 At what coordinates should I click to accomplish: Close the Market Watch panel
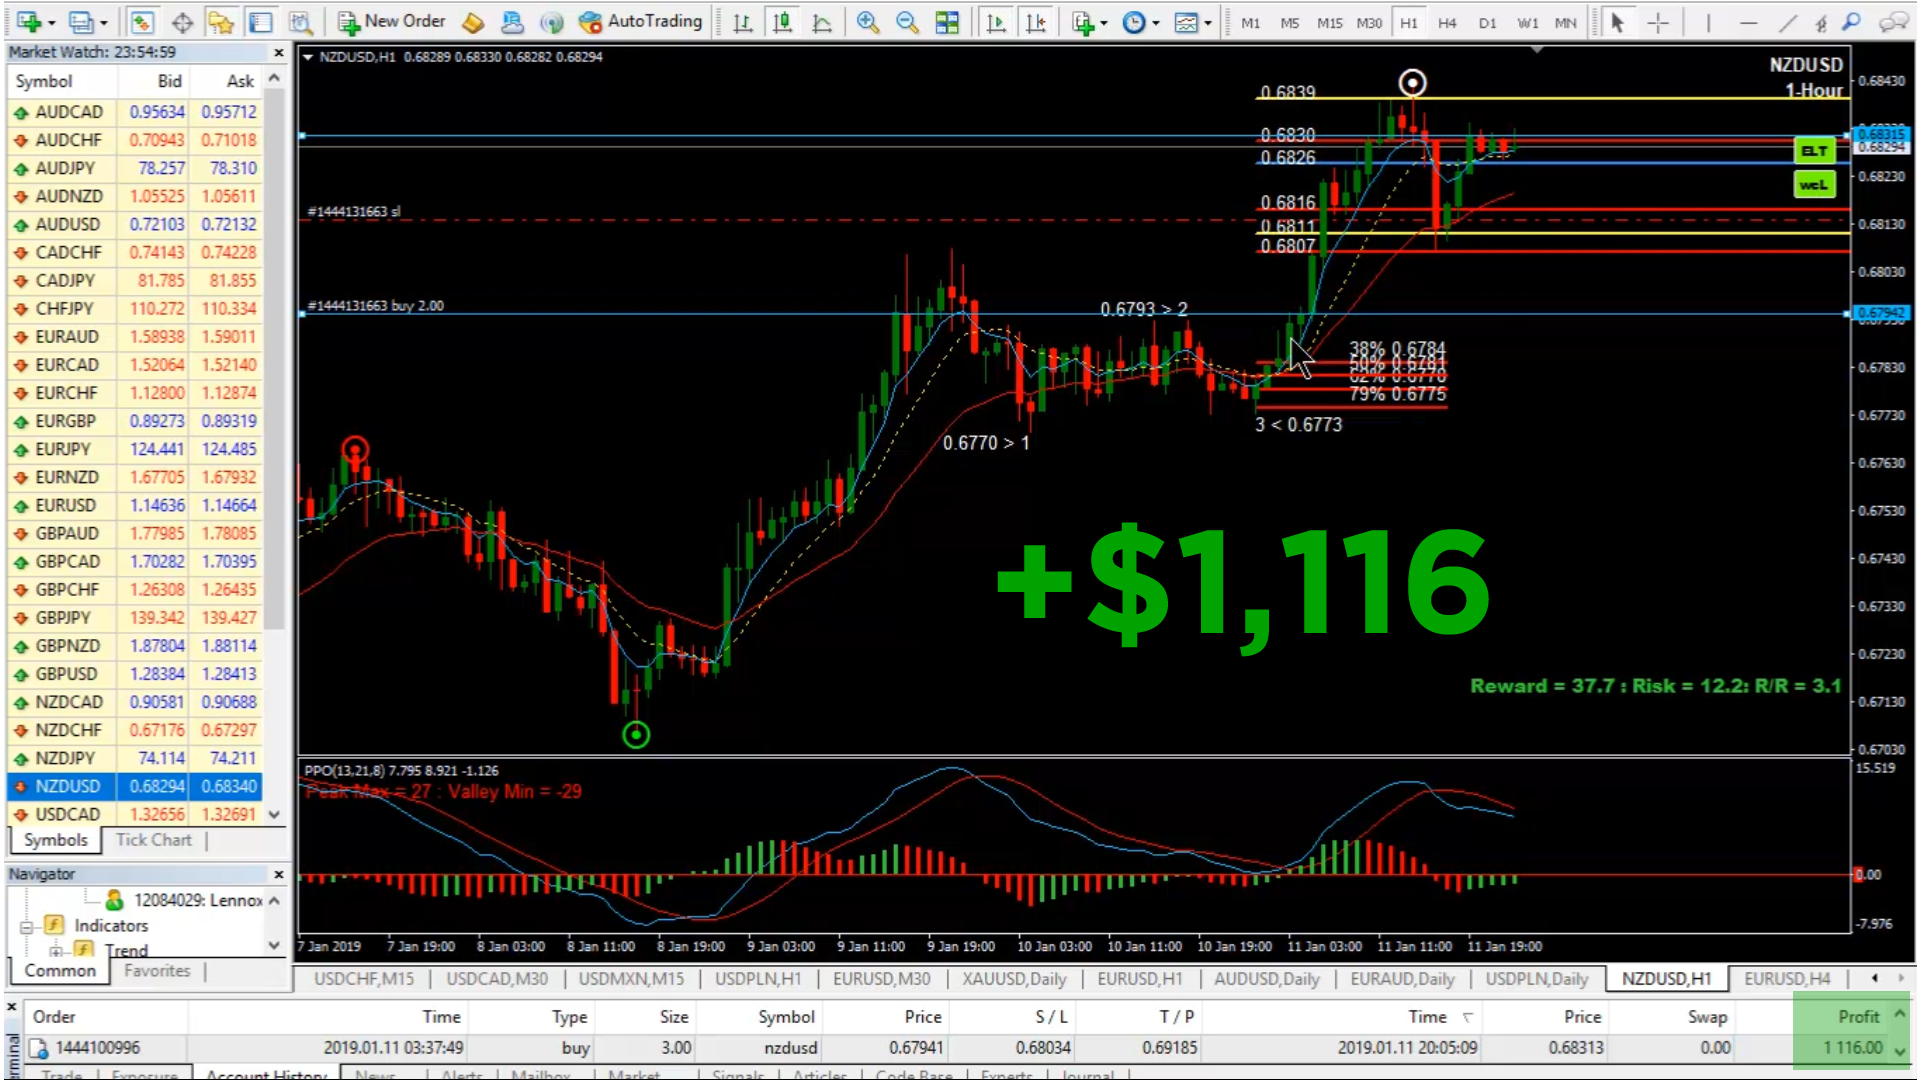tap(279, 52)
